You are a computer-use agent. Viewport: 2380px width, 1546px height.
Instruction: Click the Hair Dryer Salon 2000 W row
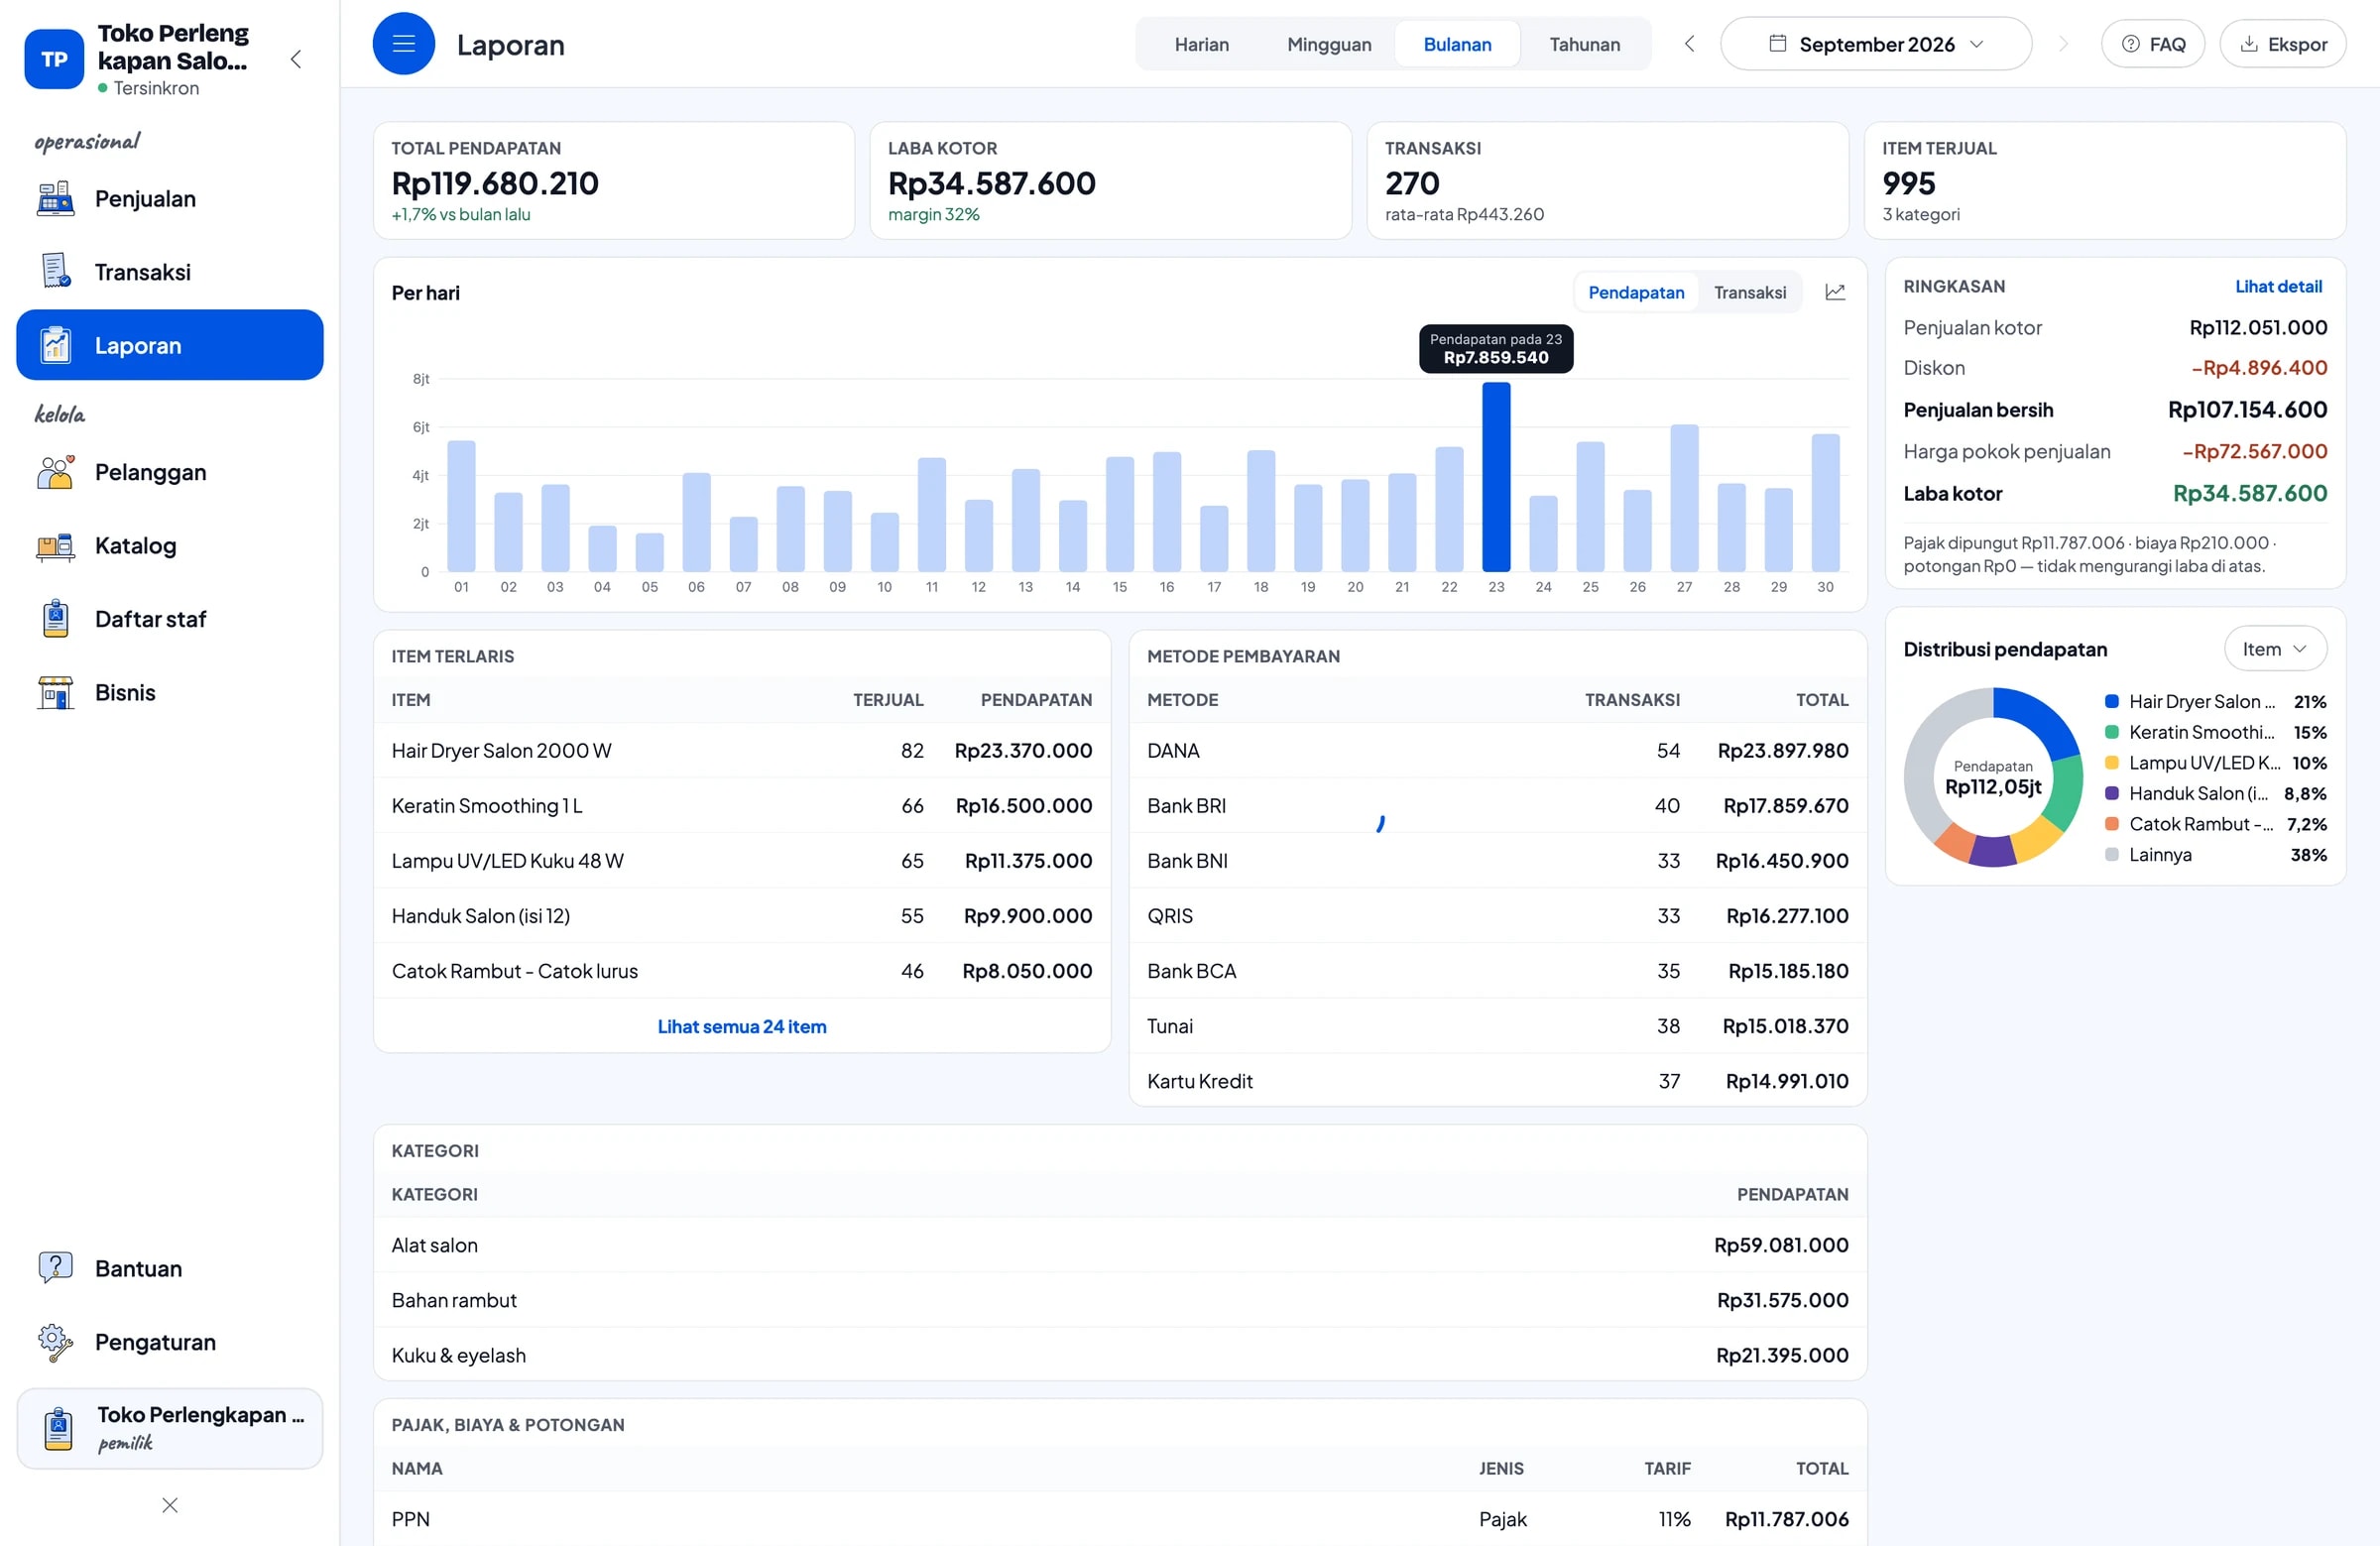(x=742, y=750)
